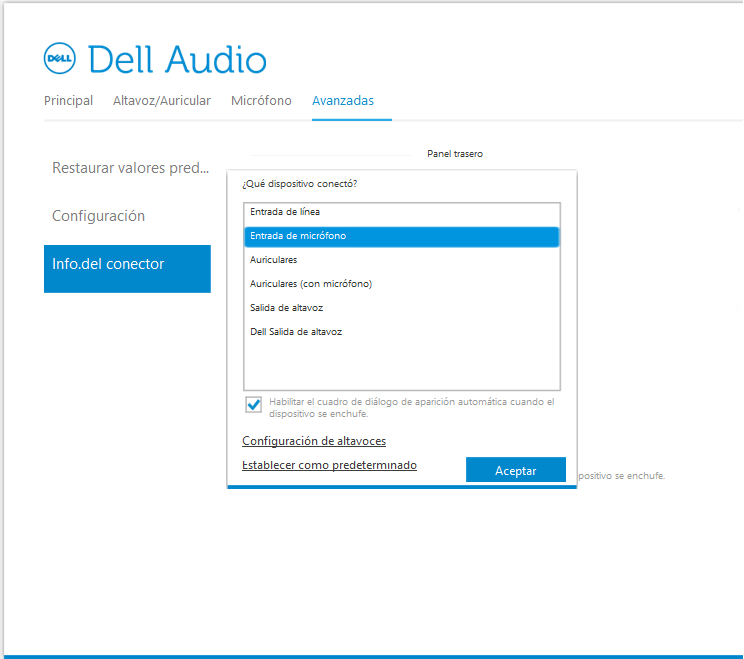This screenshot has width=744, height=659.
Task: Click the Panel trasero label
Action: pyautogui.click(x=455, y=154)
